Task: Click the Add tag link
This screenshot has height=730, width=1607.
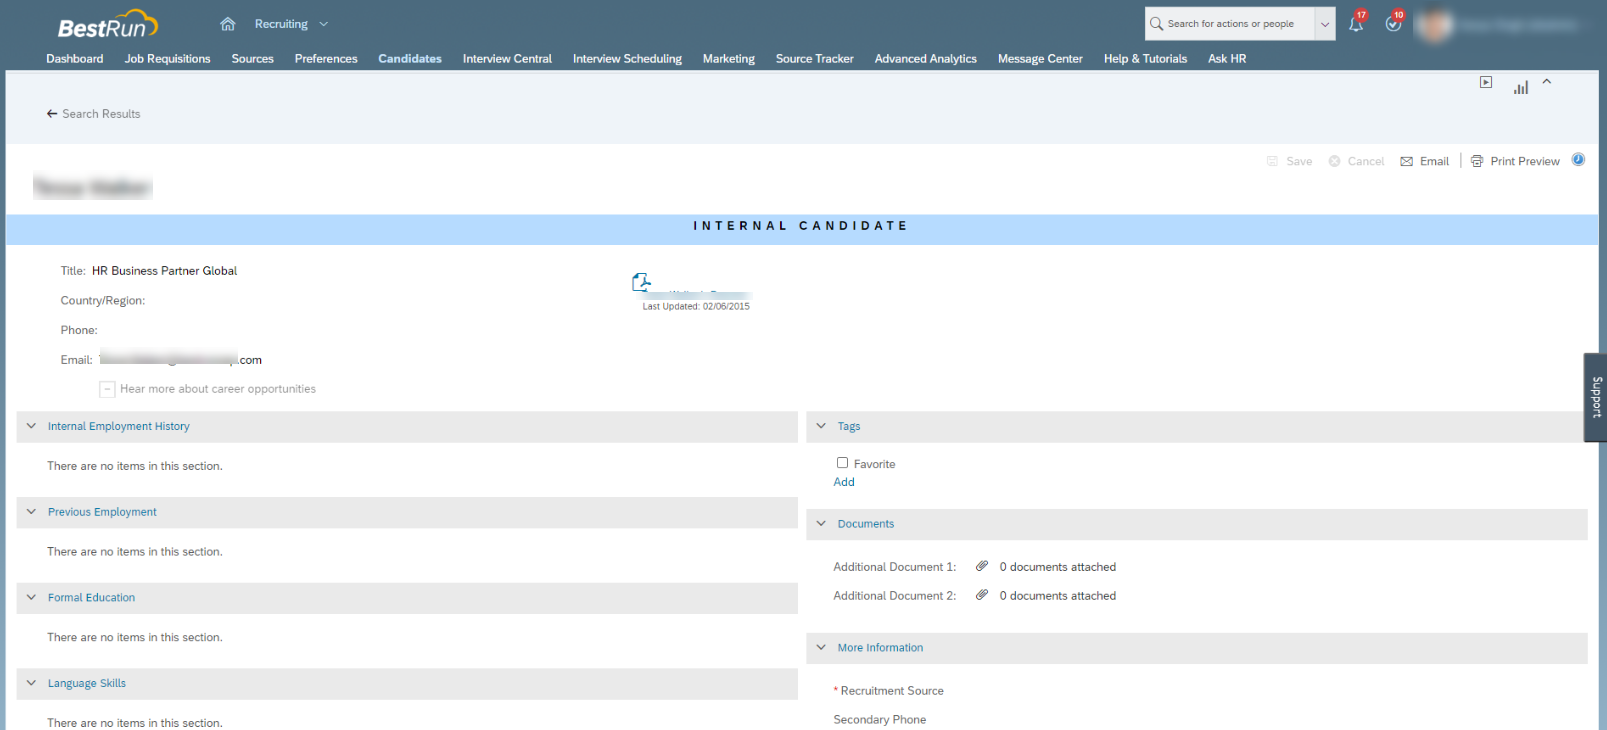Action: click(844, 482)
